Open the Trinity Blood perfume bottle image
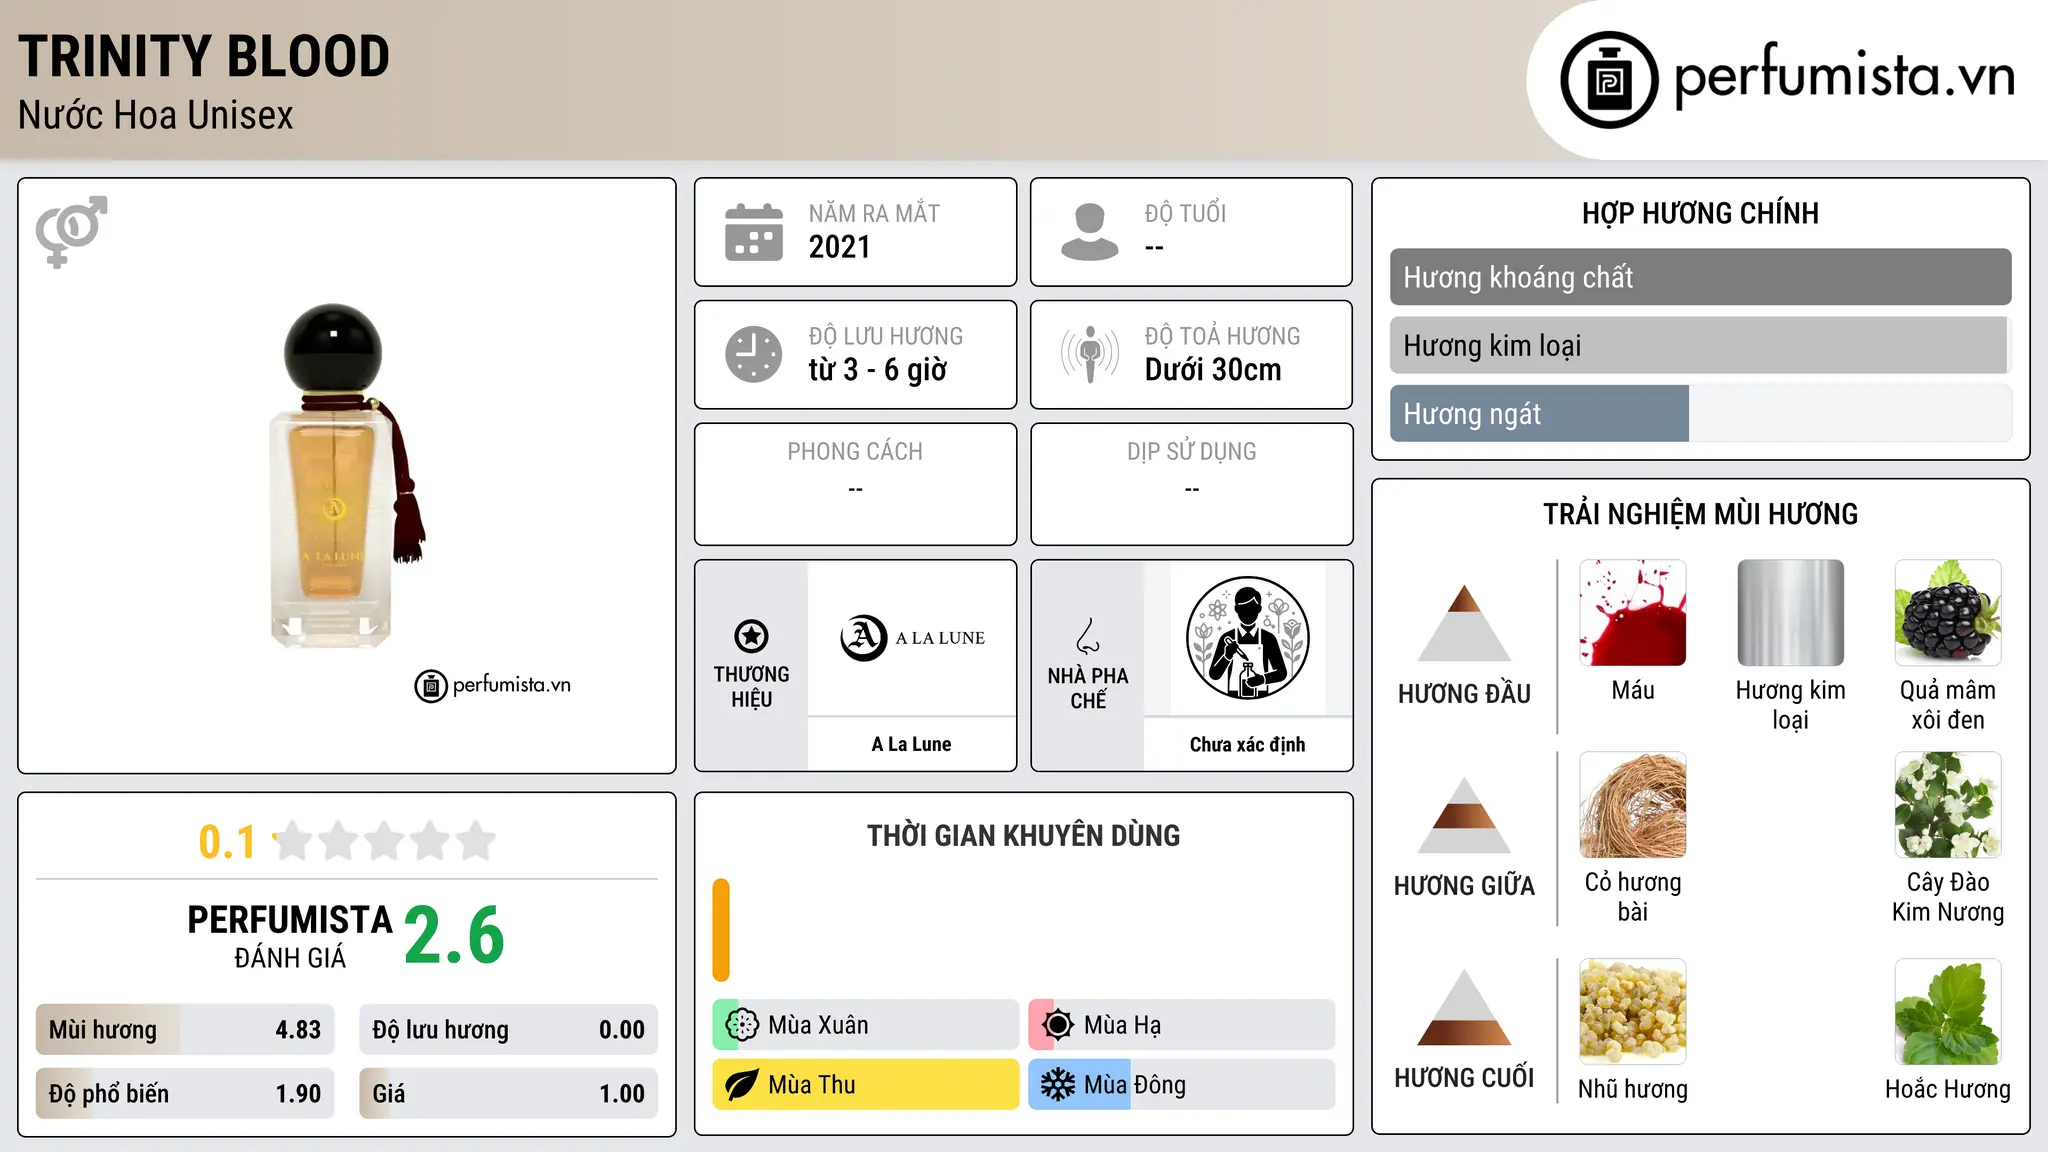 point(346,475)
